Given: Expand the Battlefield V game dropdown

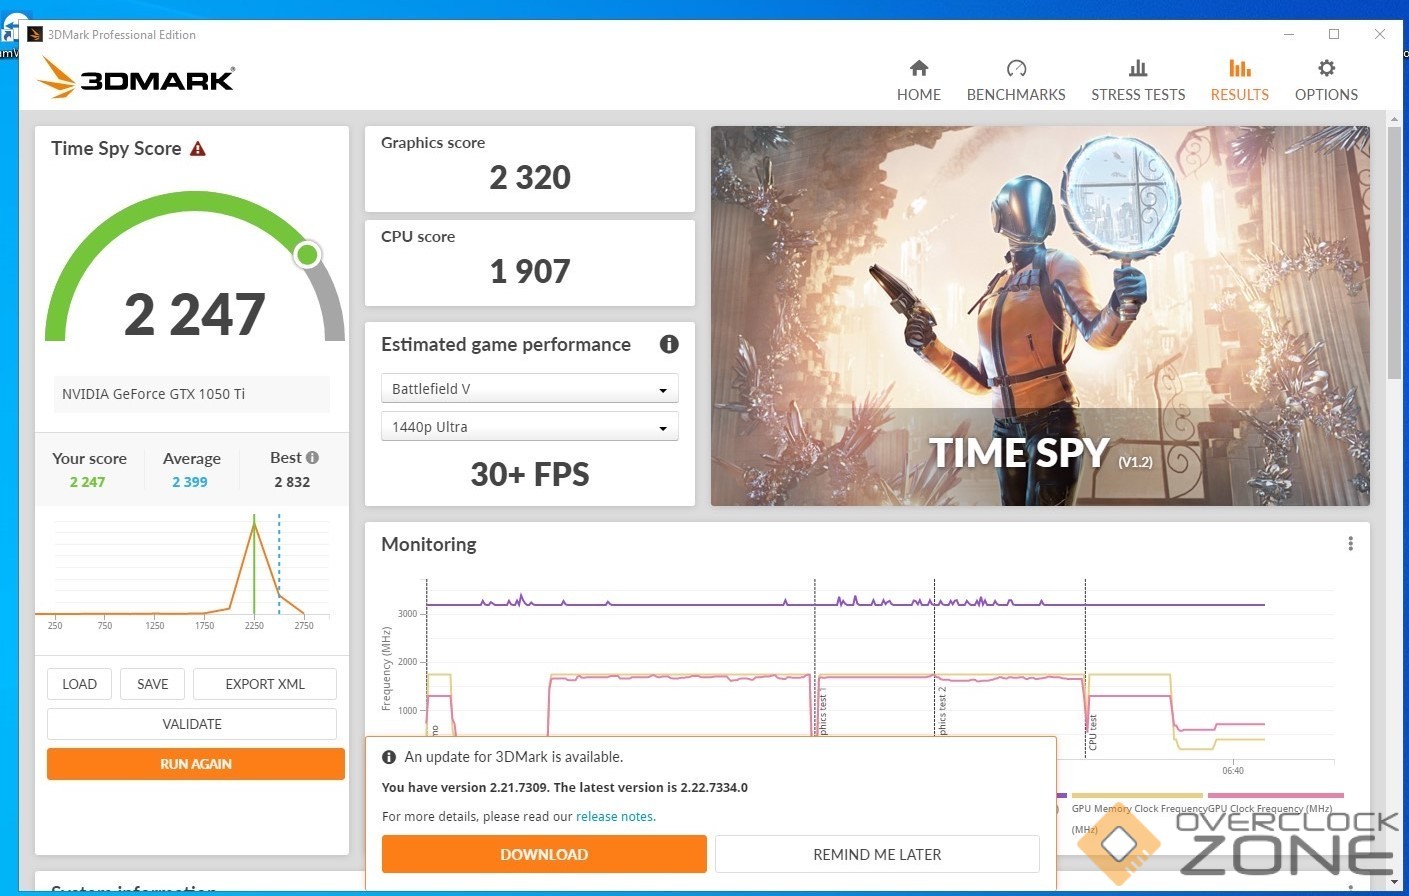Looking at the screenshot, I should pos(530,389).
